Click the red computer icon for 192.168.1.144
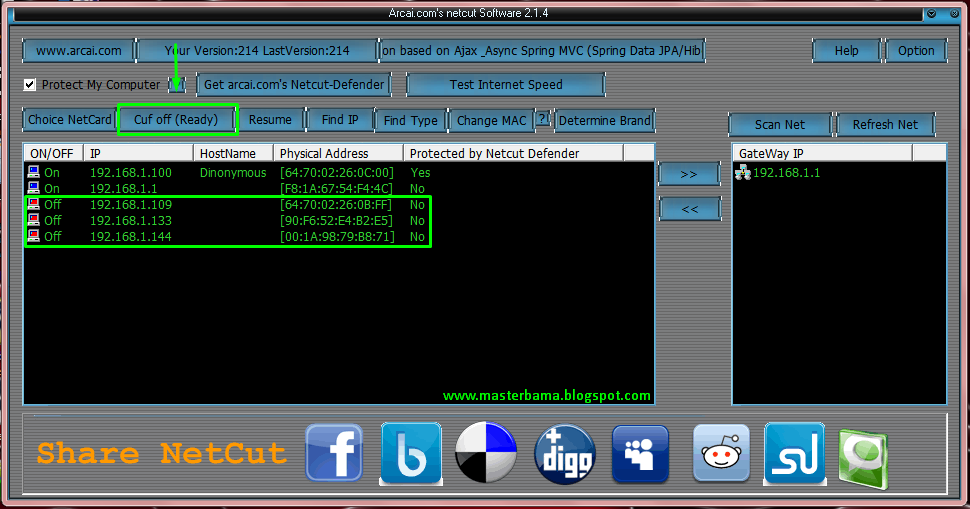 click(x=33, y=236)
